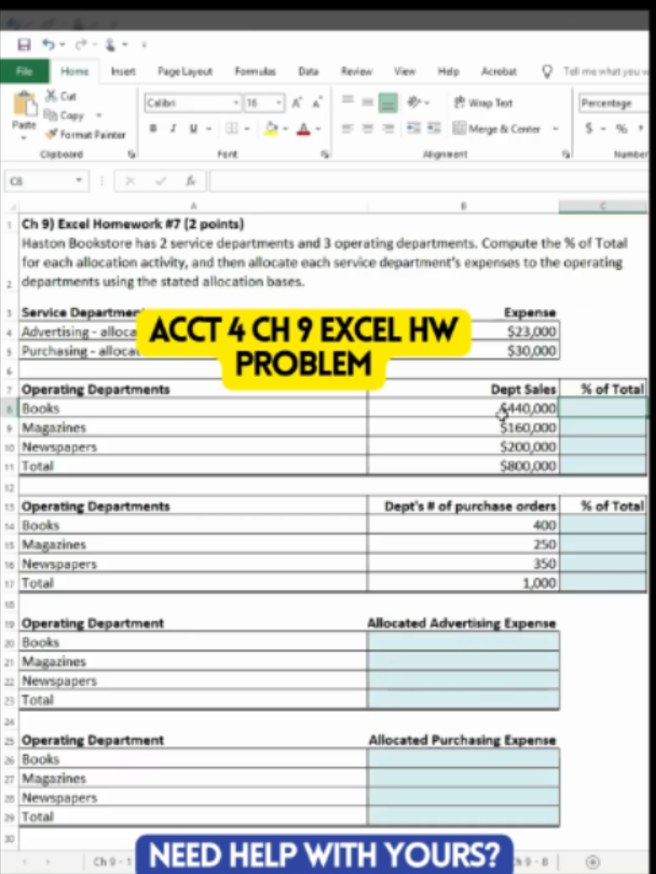
Task: Decrease cell indent
Action: click(414, 129)
